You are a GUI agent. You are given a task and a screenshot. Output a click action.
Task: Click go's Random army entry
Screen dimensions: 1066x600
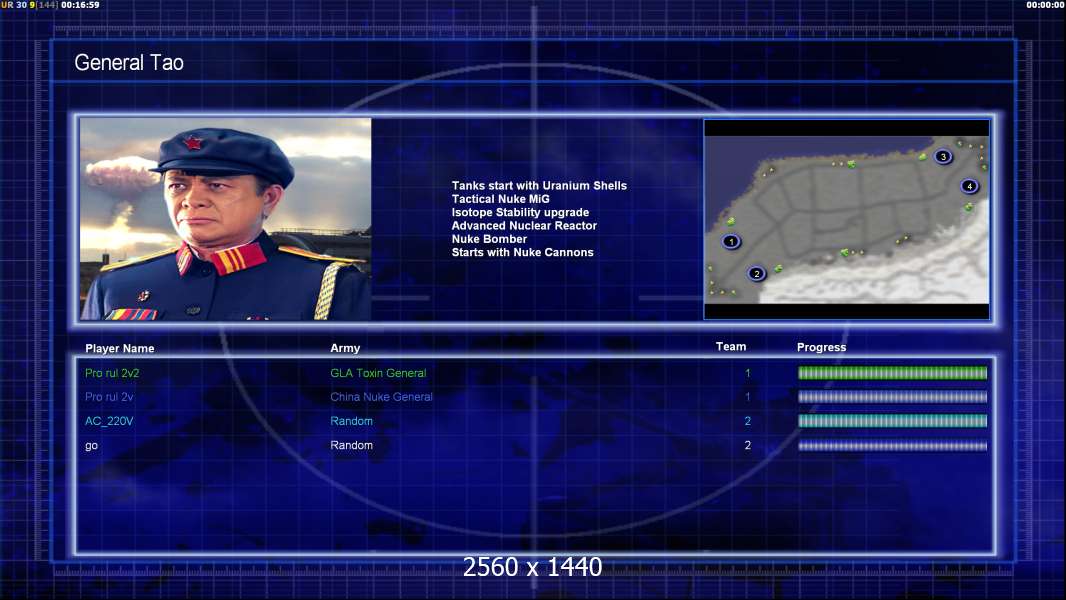pyautogui.click(x=351, y=445)
